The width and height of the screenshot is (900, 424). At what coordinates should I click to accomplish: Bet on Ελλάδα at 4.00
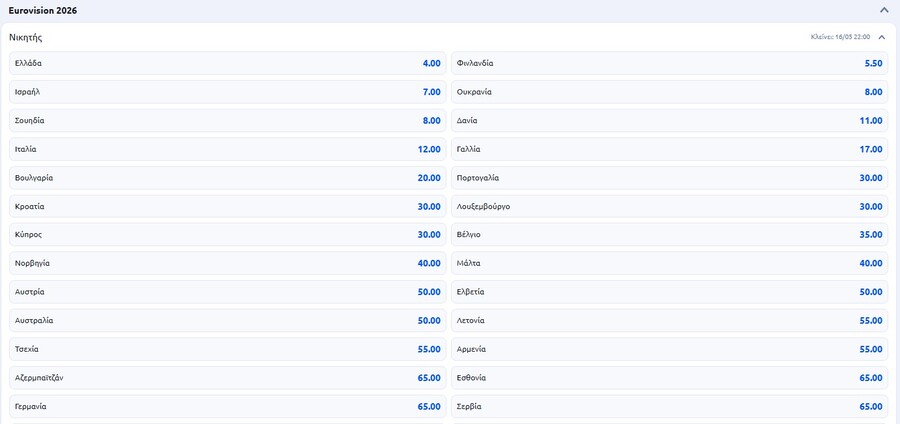(228, 63)
